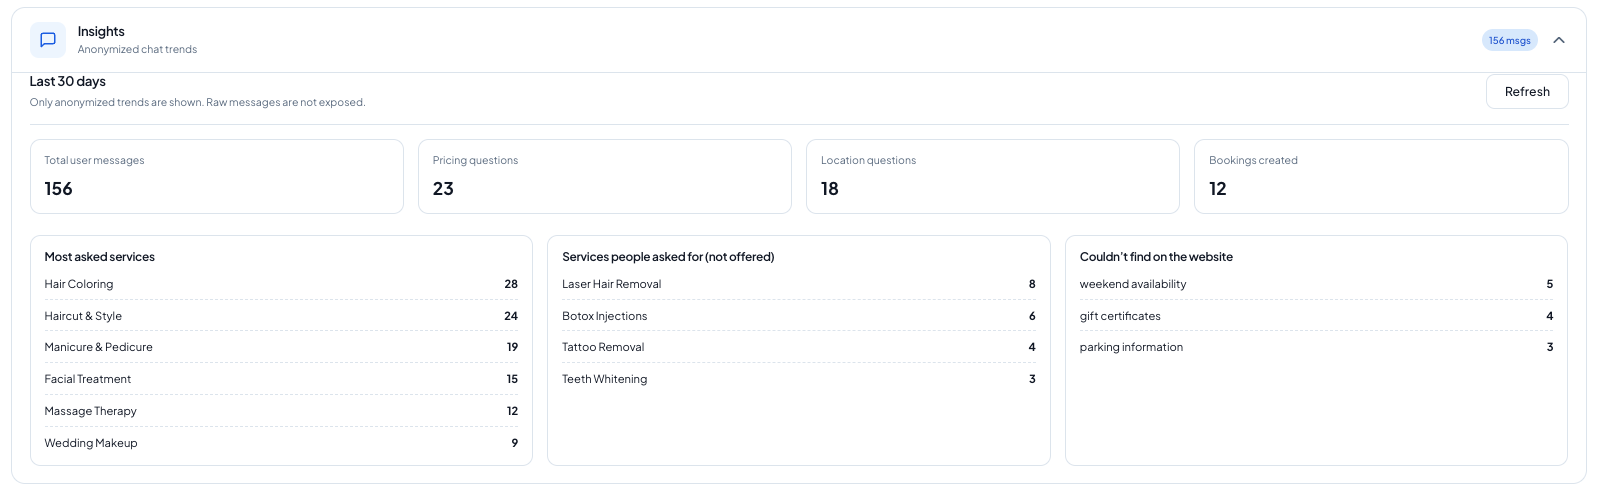Click the Insights chat bubble icon
Screen dimensions: 1599x488
tap(47, 40)
